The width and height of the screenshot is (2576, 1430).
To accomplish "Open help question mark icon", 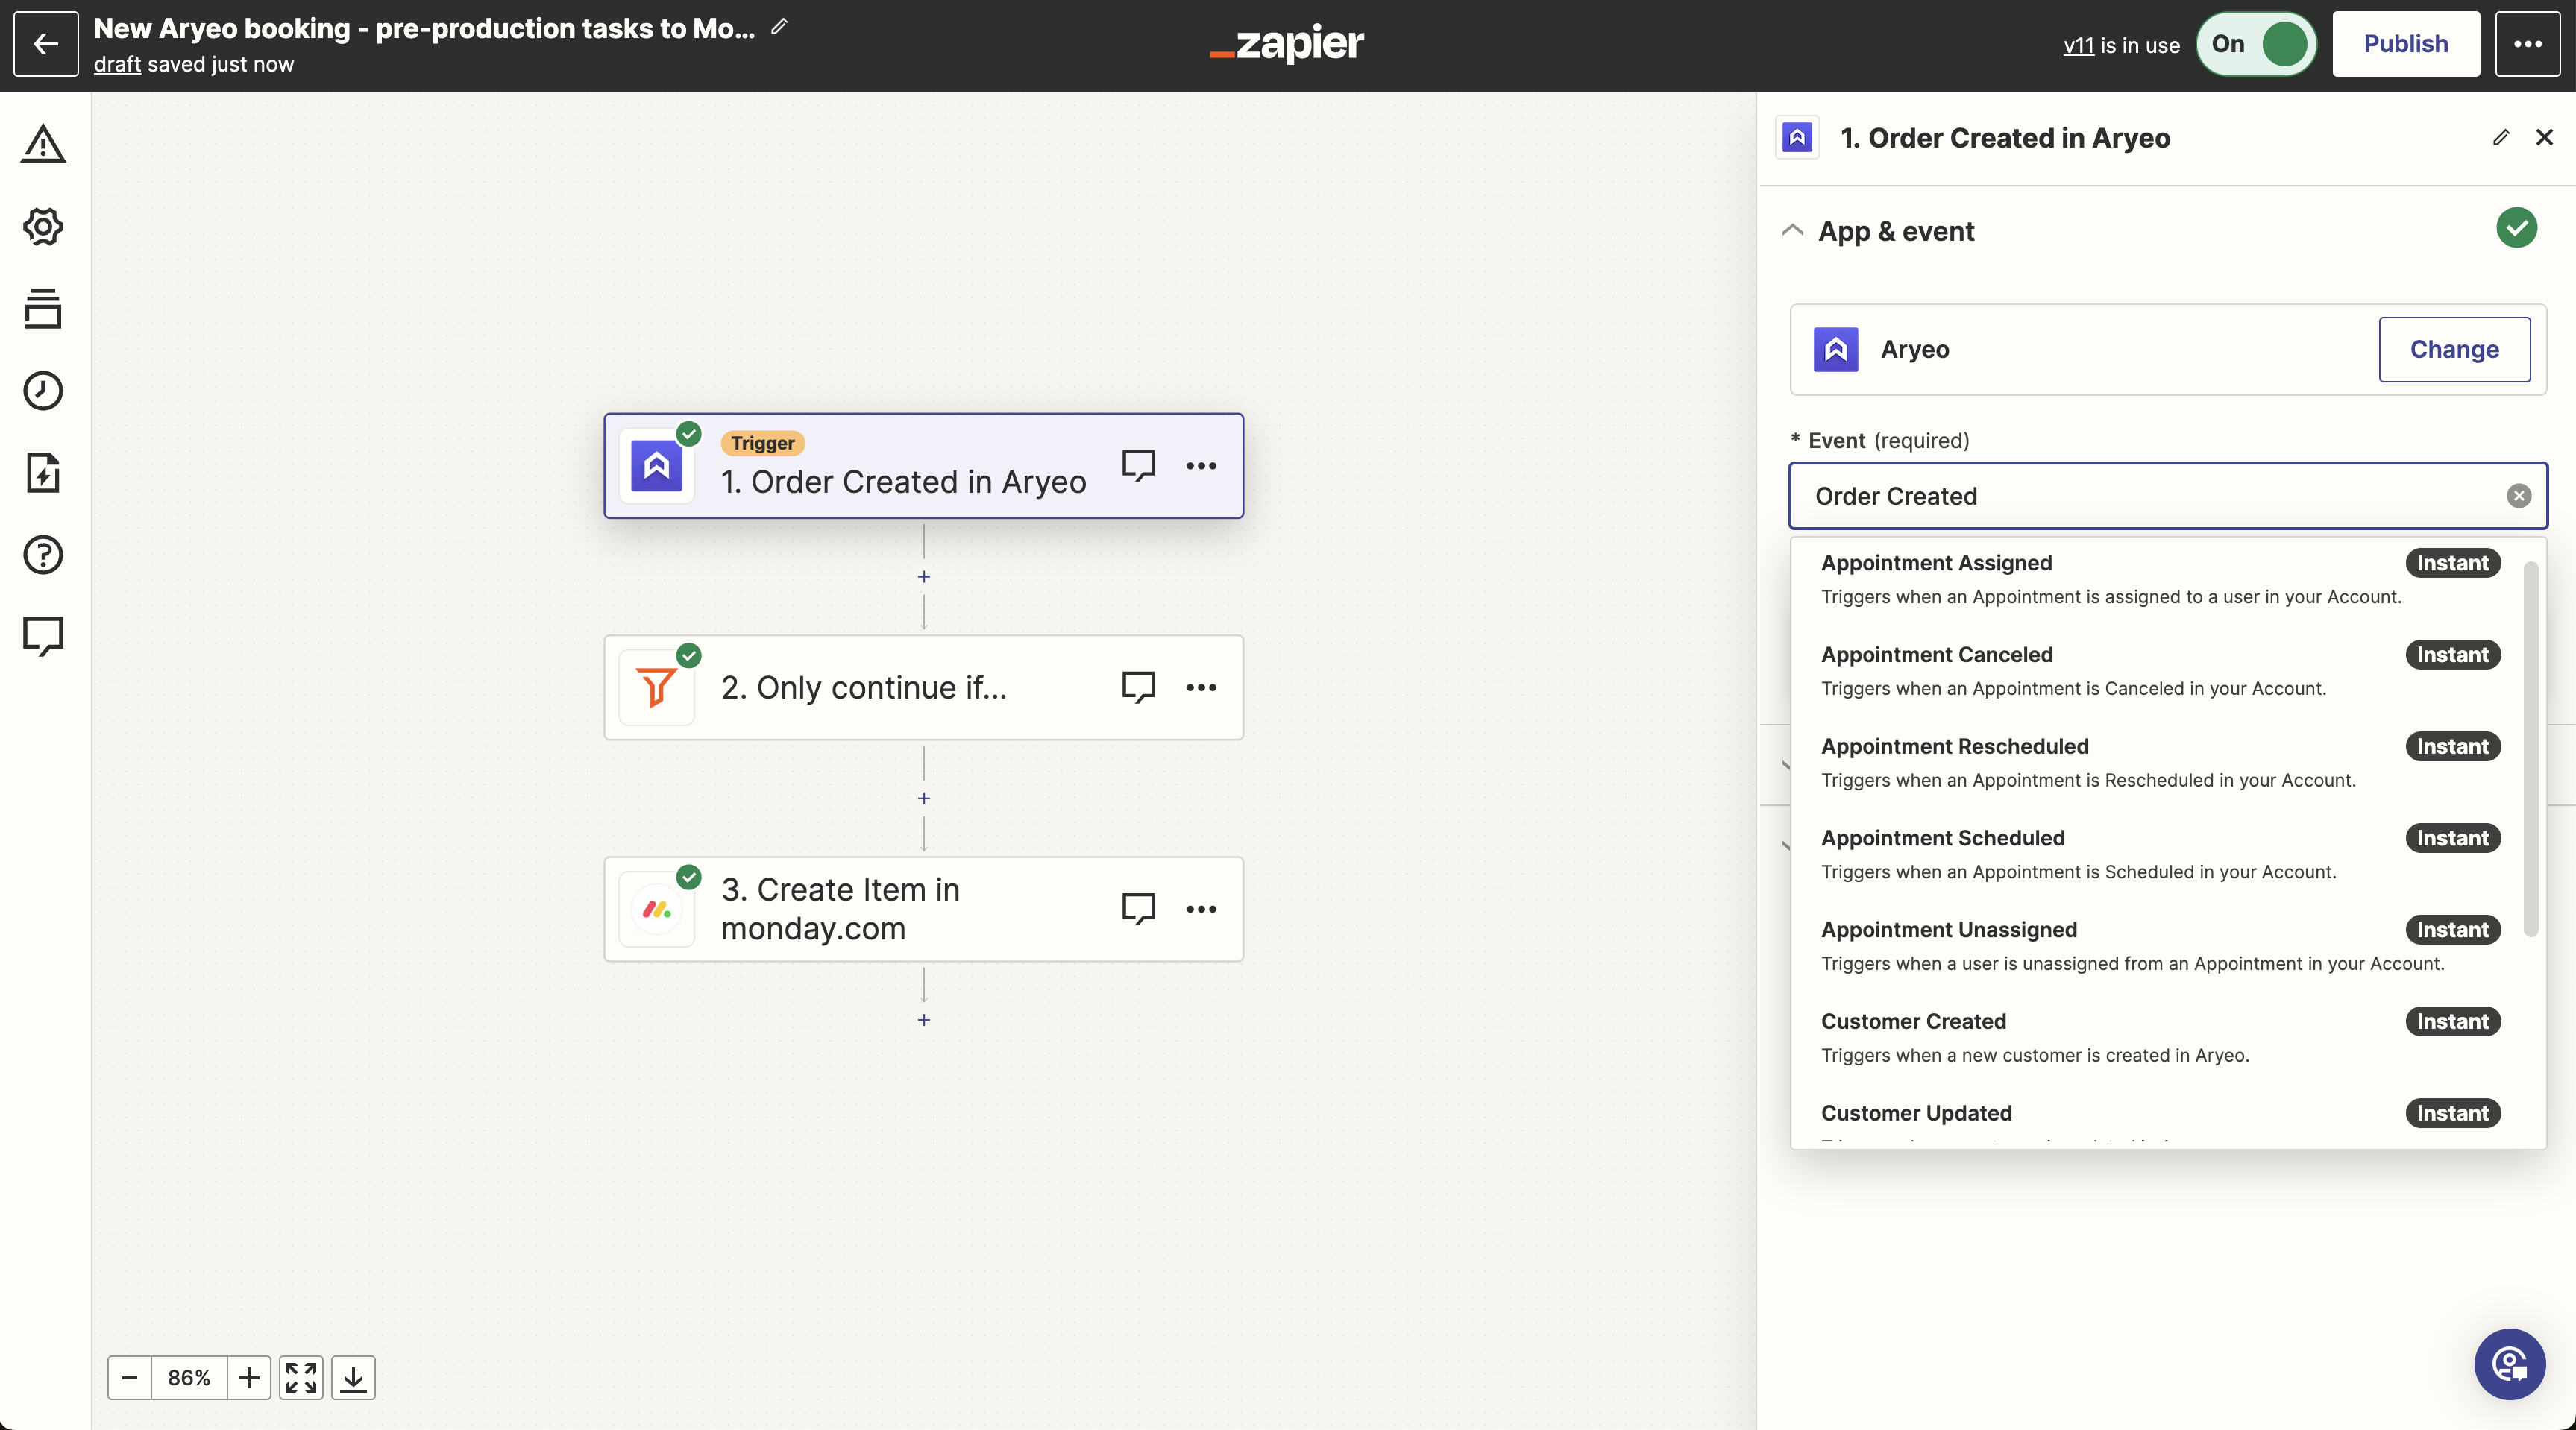I will [x=43, y=554].
